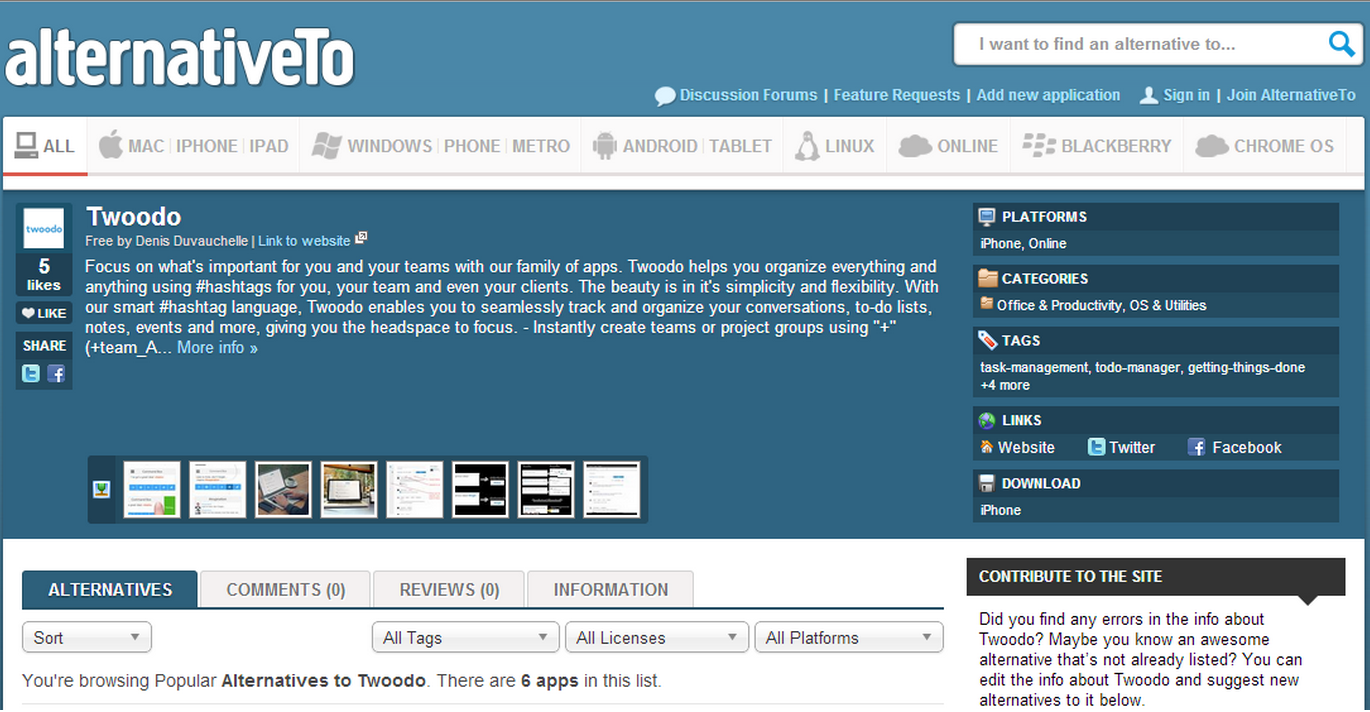Click the Contribute to the Site header
The height and width of the screenshot is (712, 1370).
tap(1156, 577)
